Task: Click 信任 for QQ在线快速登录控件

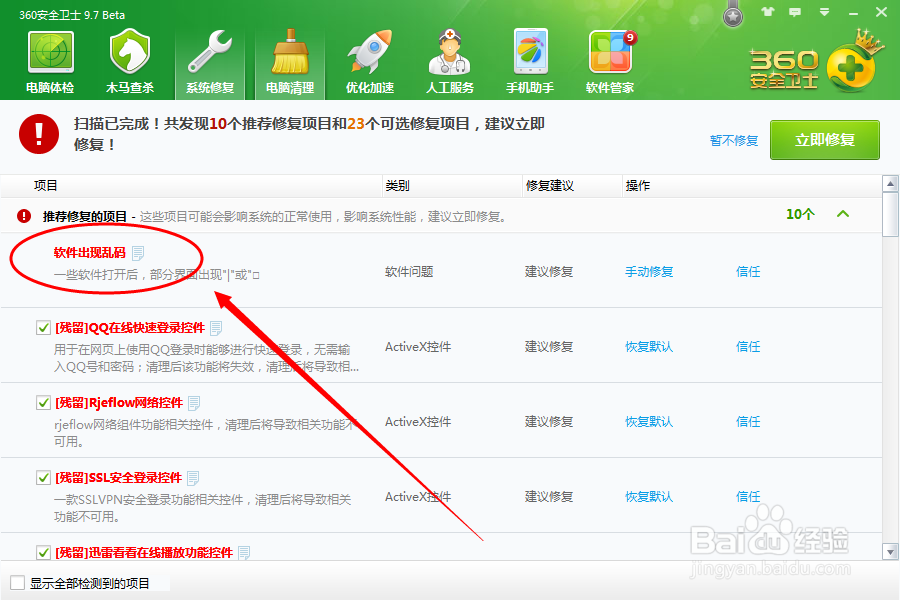Action: coord(748,347)
